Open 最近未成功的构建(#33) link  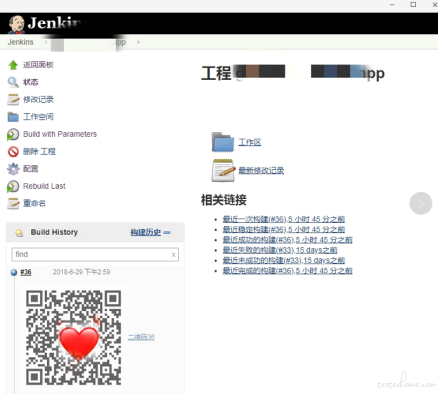pyautogui.click(x=284, y=260)
